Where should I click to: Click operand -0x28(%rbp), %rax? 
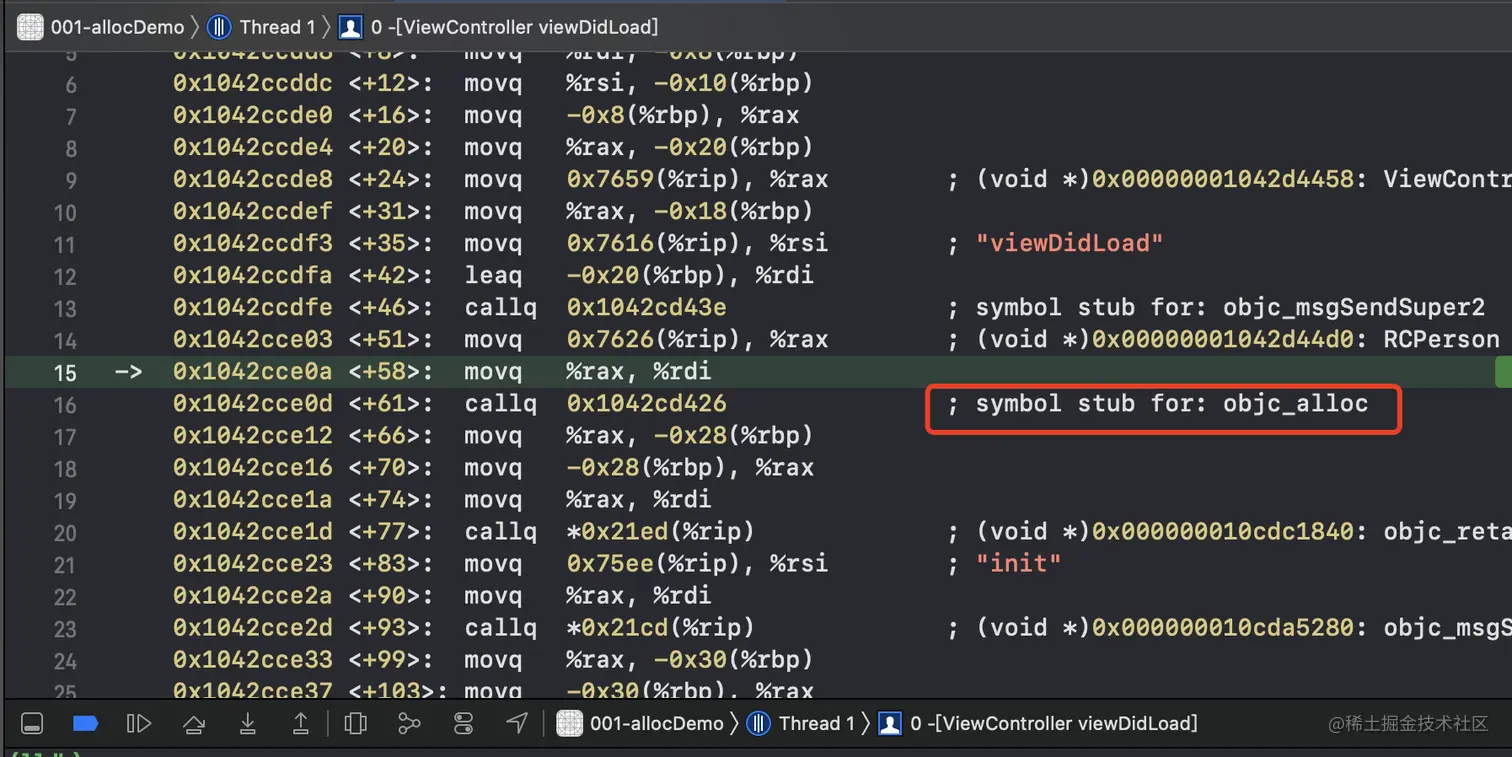(690, 468)
